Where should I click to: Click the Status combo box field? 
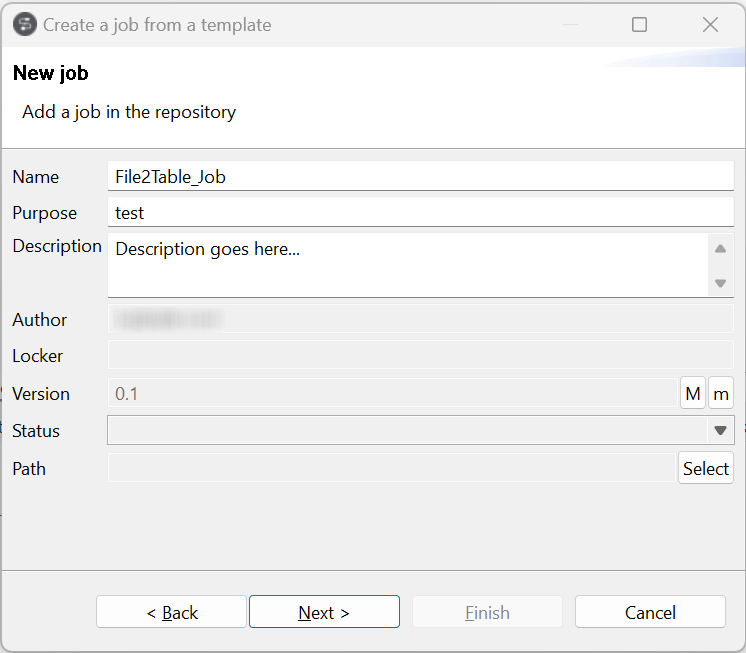(x=406, y=431)
